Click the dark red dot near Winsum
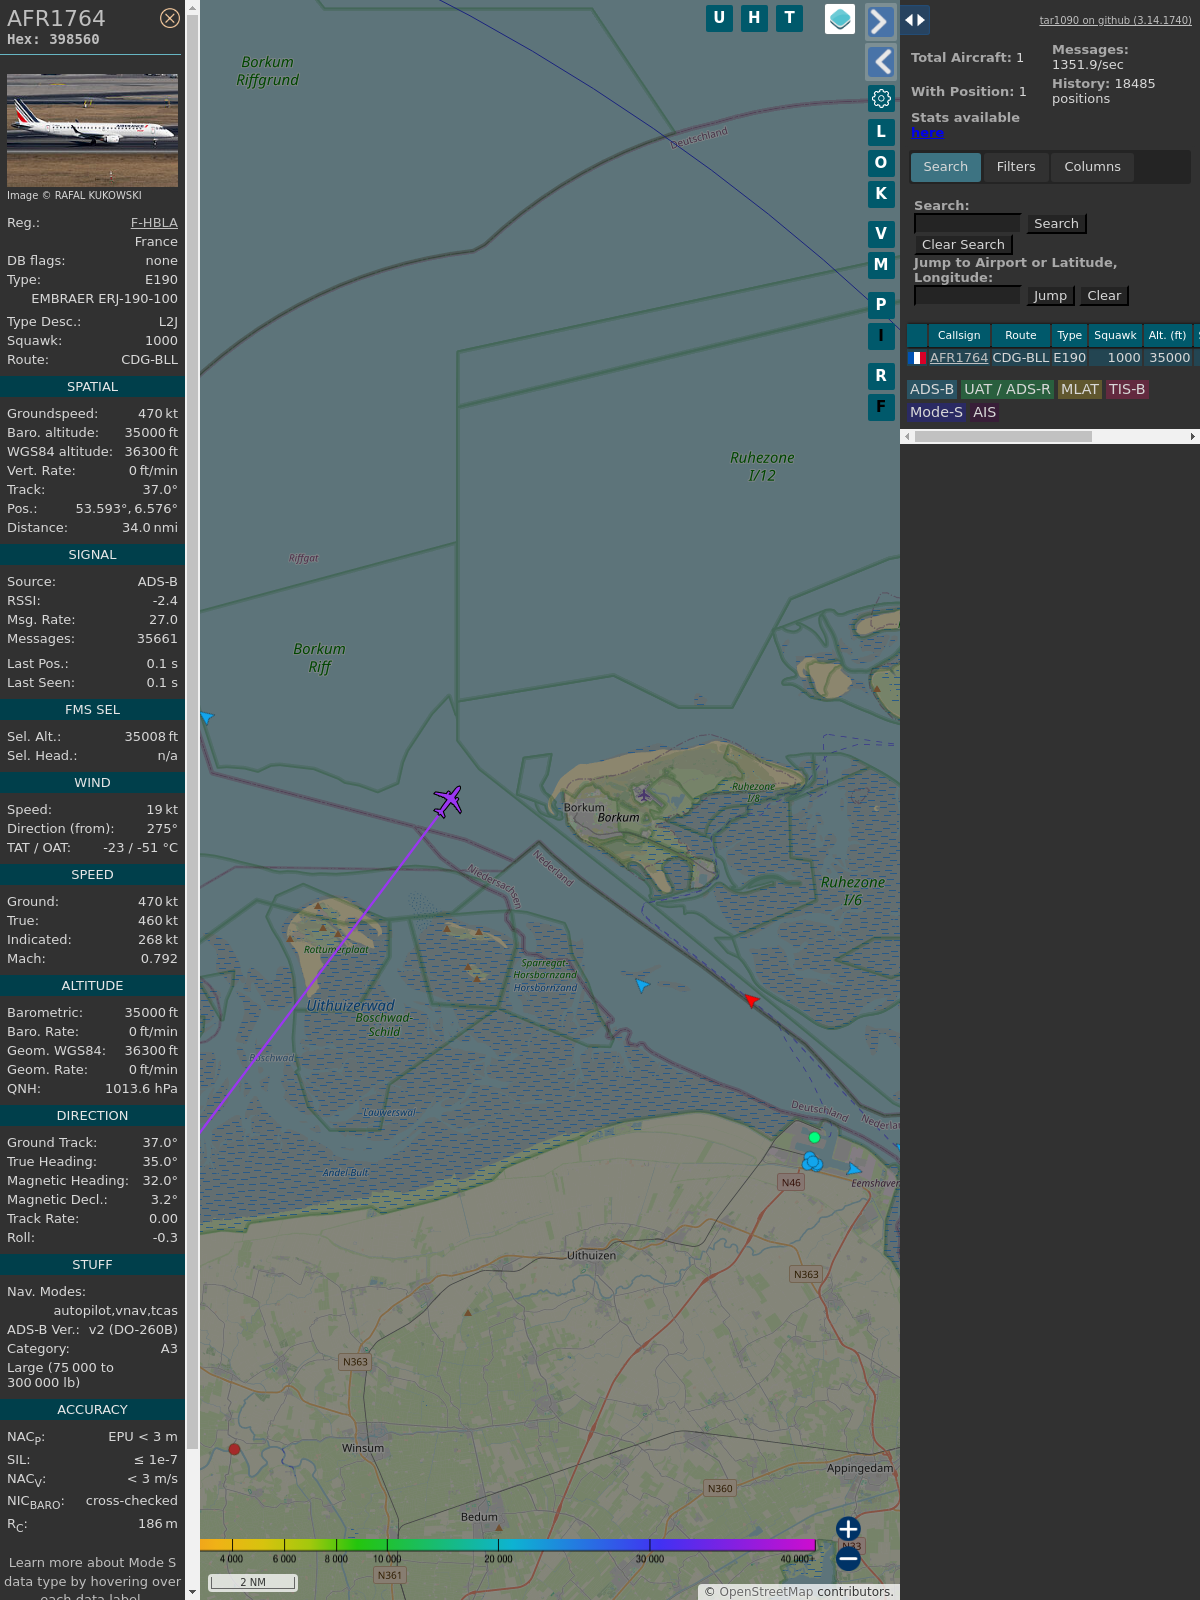This screenshot has height=1600, width=1200. 234,1449
